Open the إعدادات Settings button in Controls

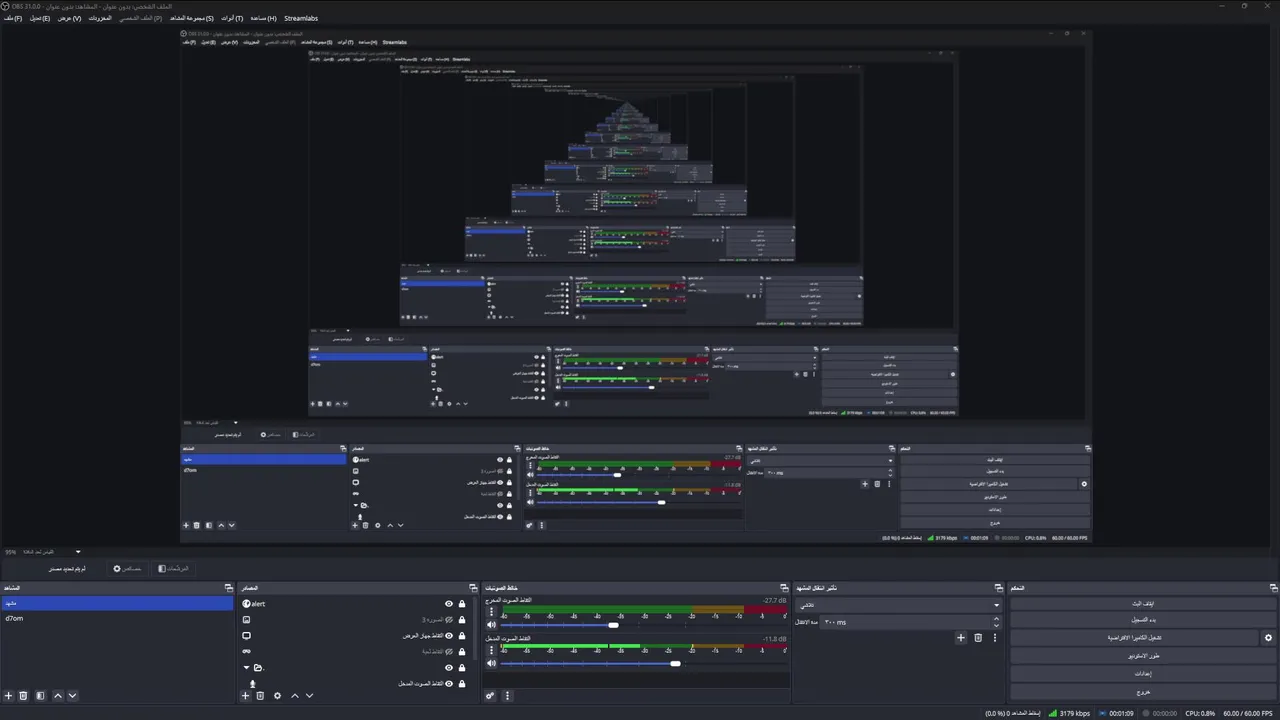tap(1144, 674)
